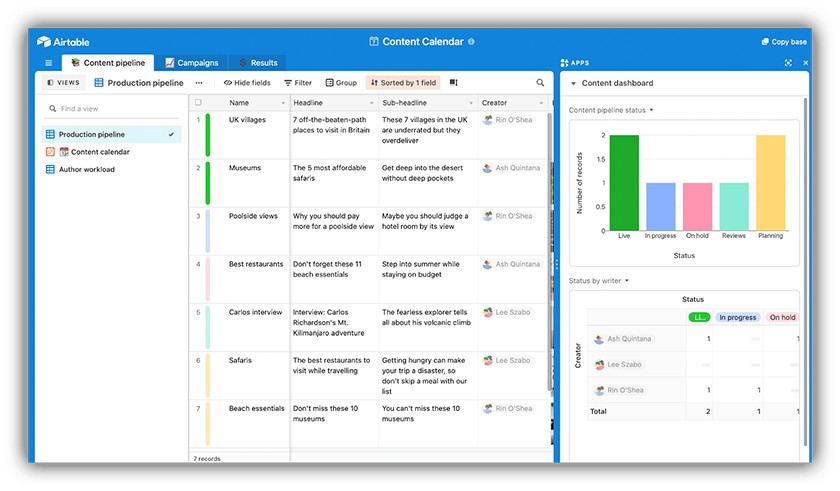Click Rin O'Shea row in Status by writer
Viewport: 840px width, 491px height.
click(694, 390)
